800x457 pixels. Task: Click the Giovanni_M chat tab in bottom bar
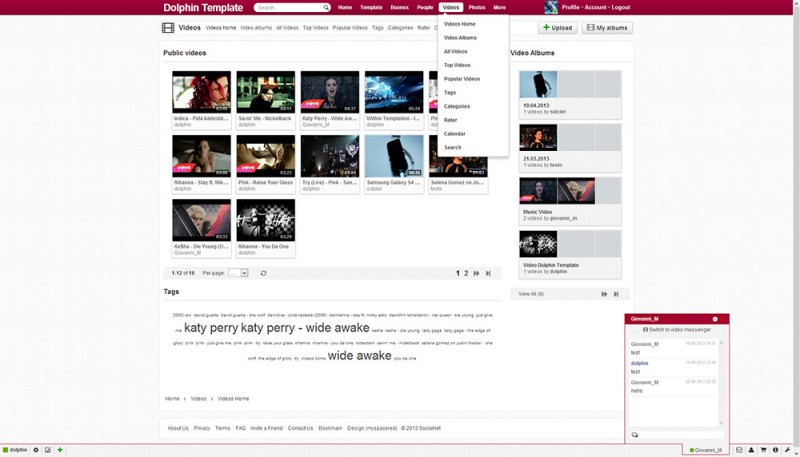pyautogui.click(x=706, y=450)
